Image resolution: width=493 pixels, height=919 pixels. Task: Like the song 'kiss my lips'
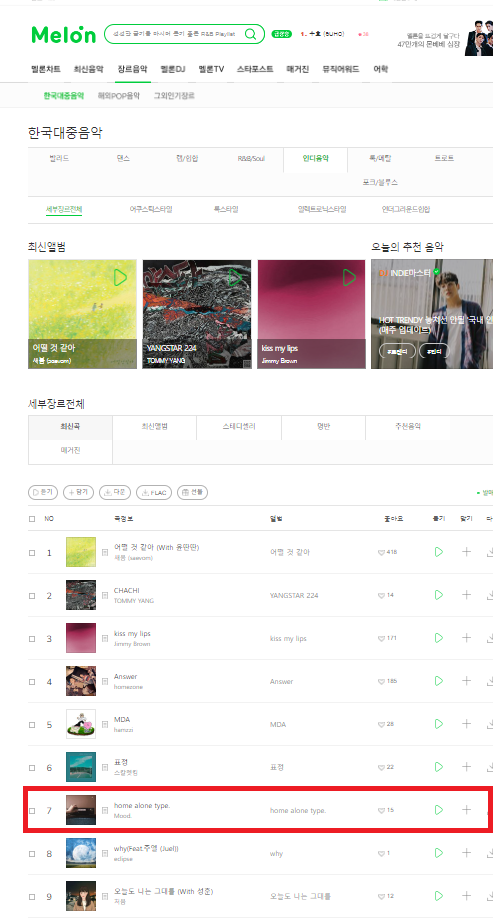tap(382, 638)
